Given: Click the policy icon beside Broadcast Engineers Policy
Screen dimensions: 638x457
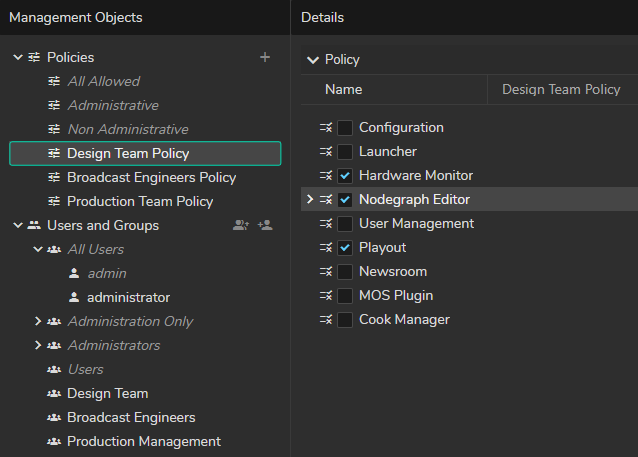Looking at the screenshot, I should click(x=54, y=177).
